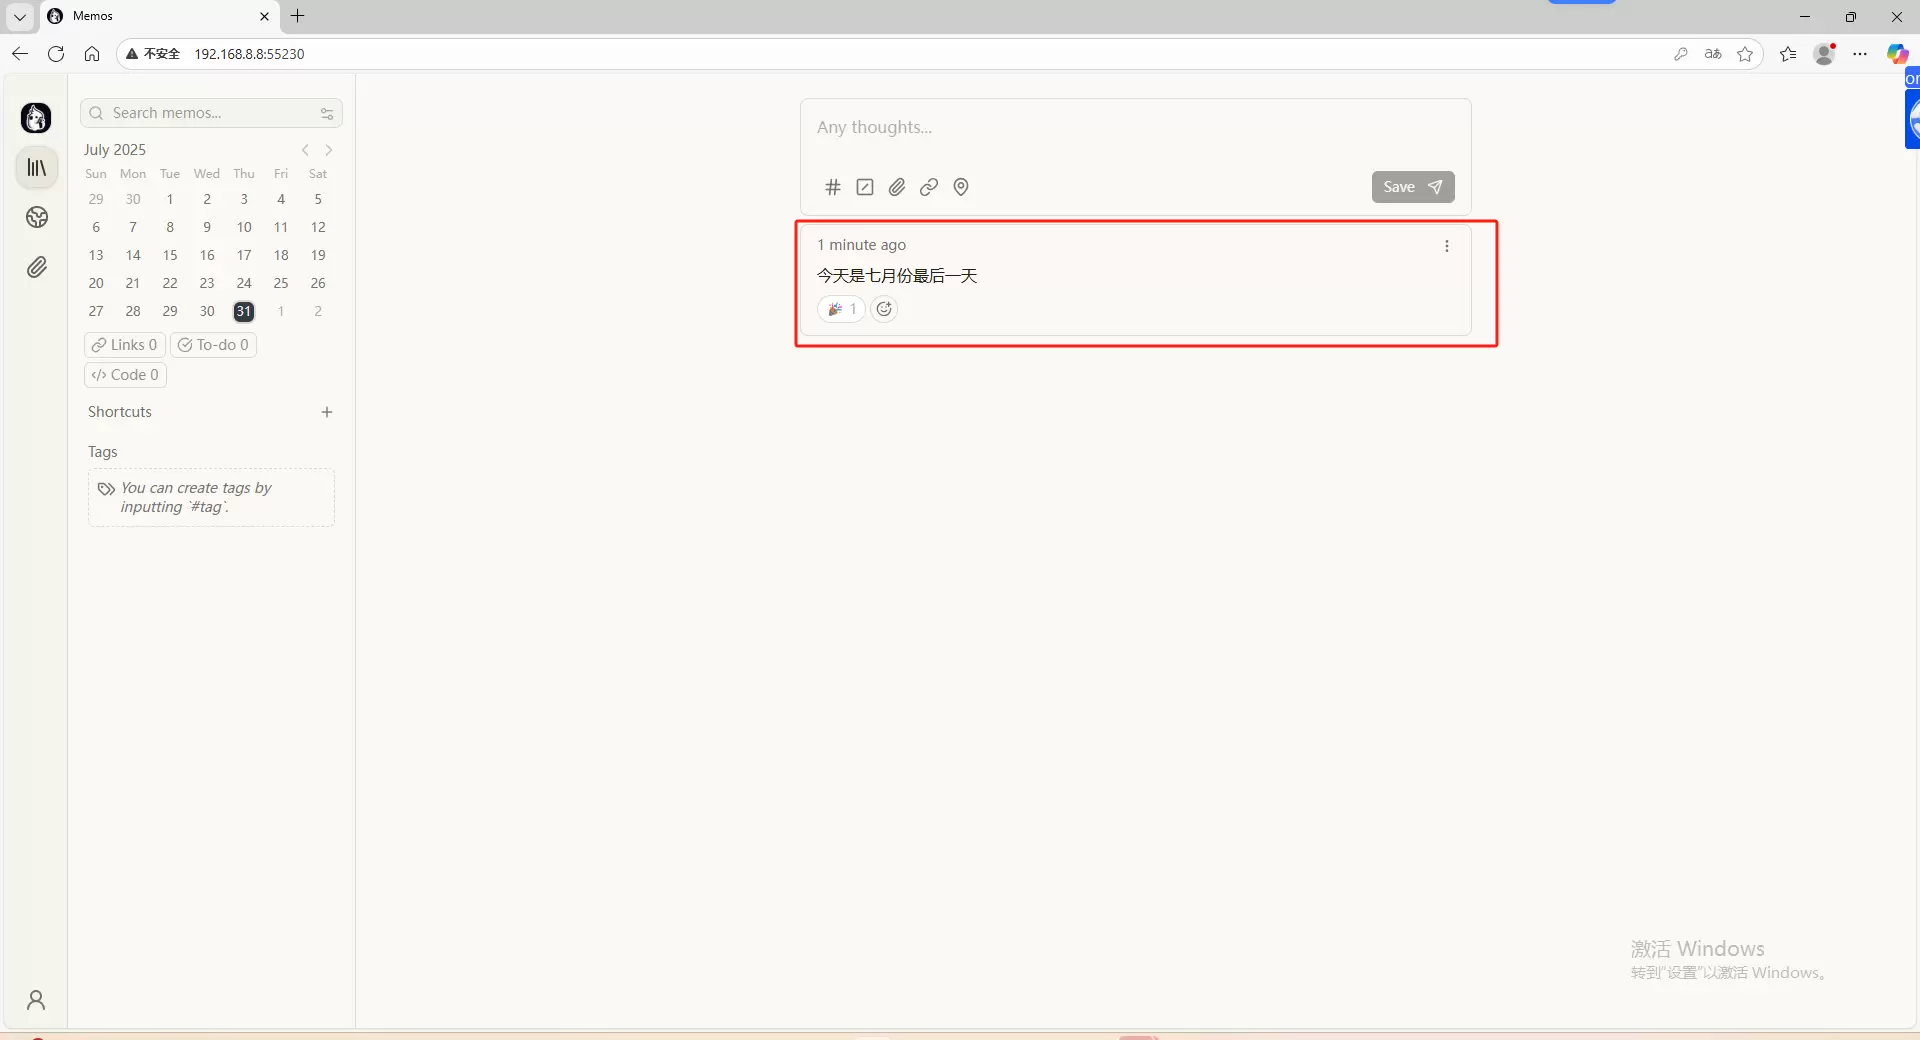This screenshot has width=1920, height=1040.
Task: Click the add reaction smiley icon
Action: (x=884, y=309)
